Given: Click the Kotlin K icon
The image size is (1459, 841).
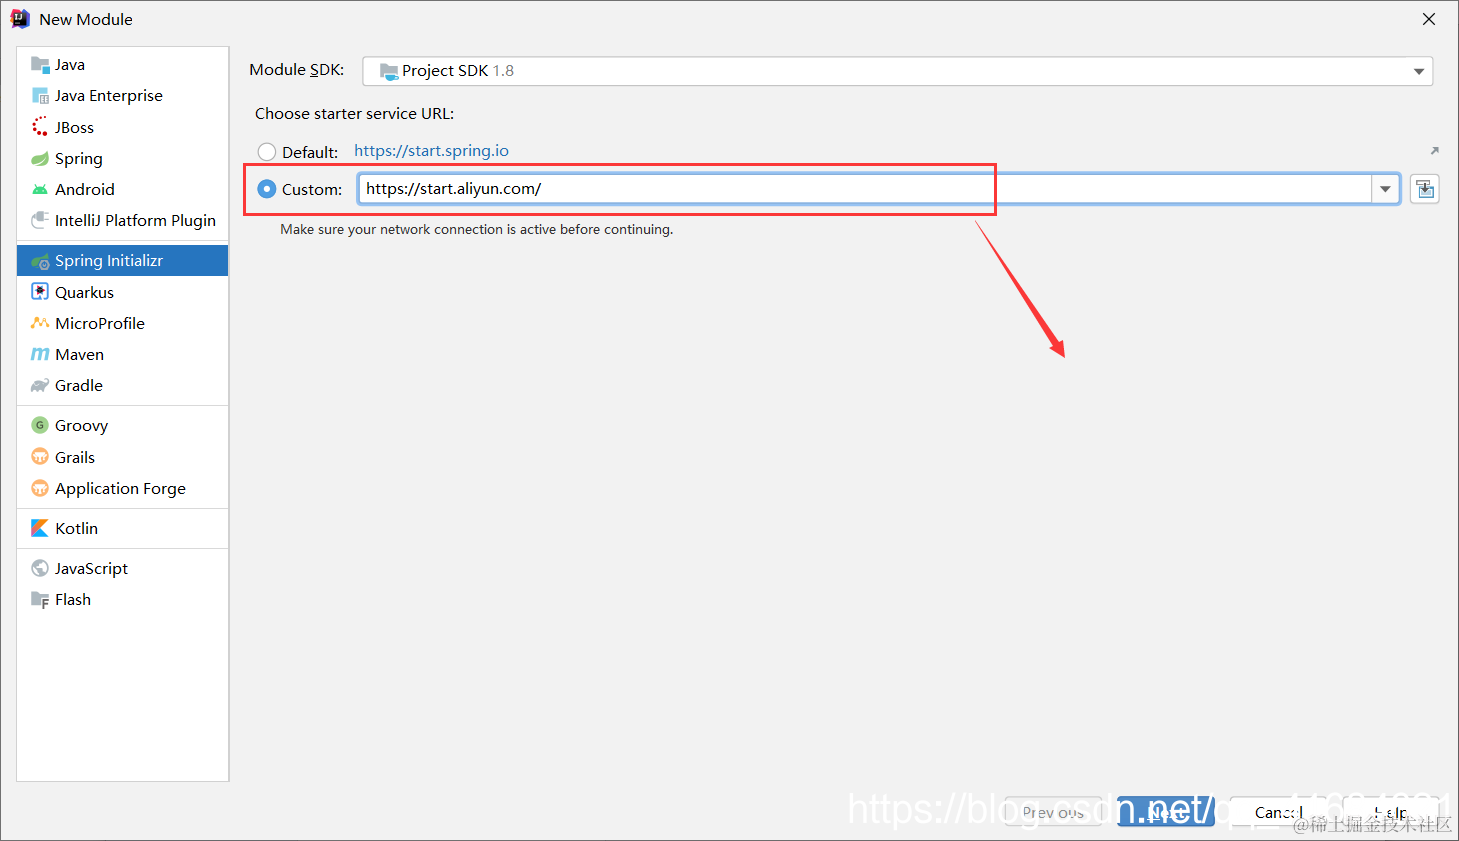Looking at the screenshot, I should [40, 528].
